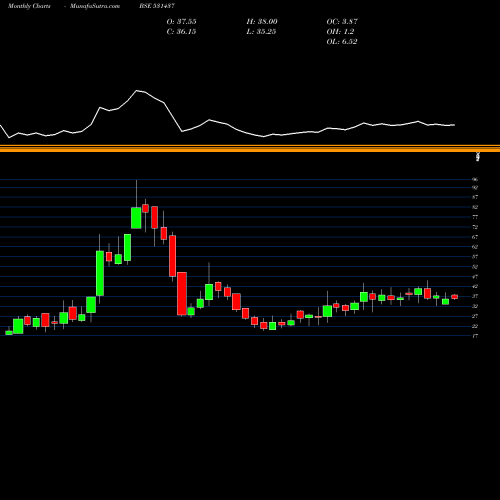Click the "OC: 3.87" reading
The width and height of the screenshot is (500, 500).
(342, 22)
